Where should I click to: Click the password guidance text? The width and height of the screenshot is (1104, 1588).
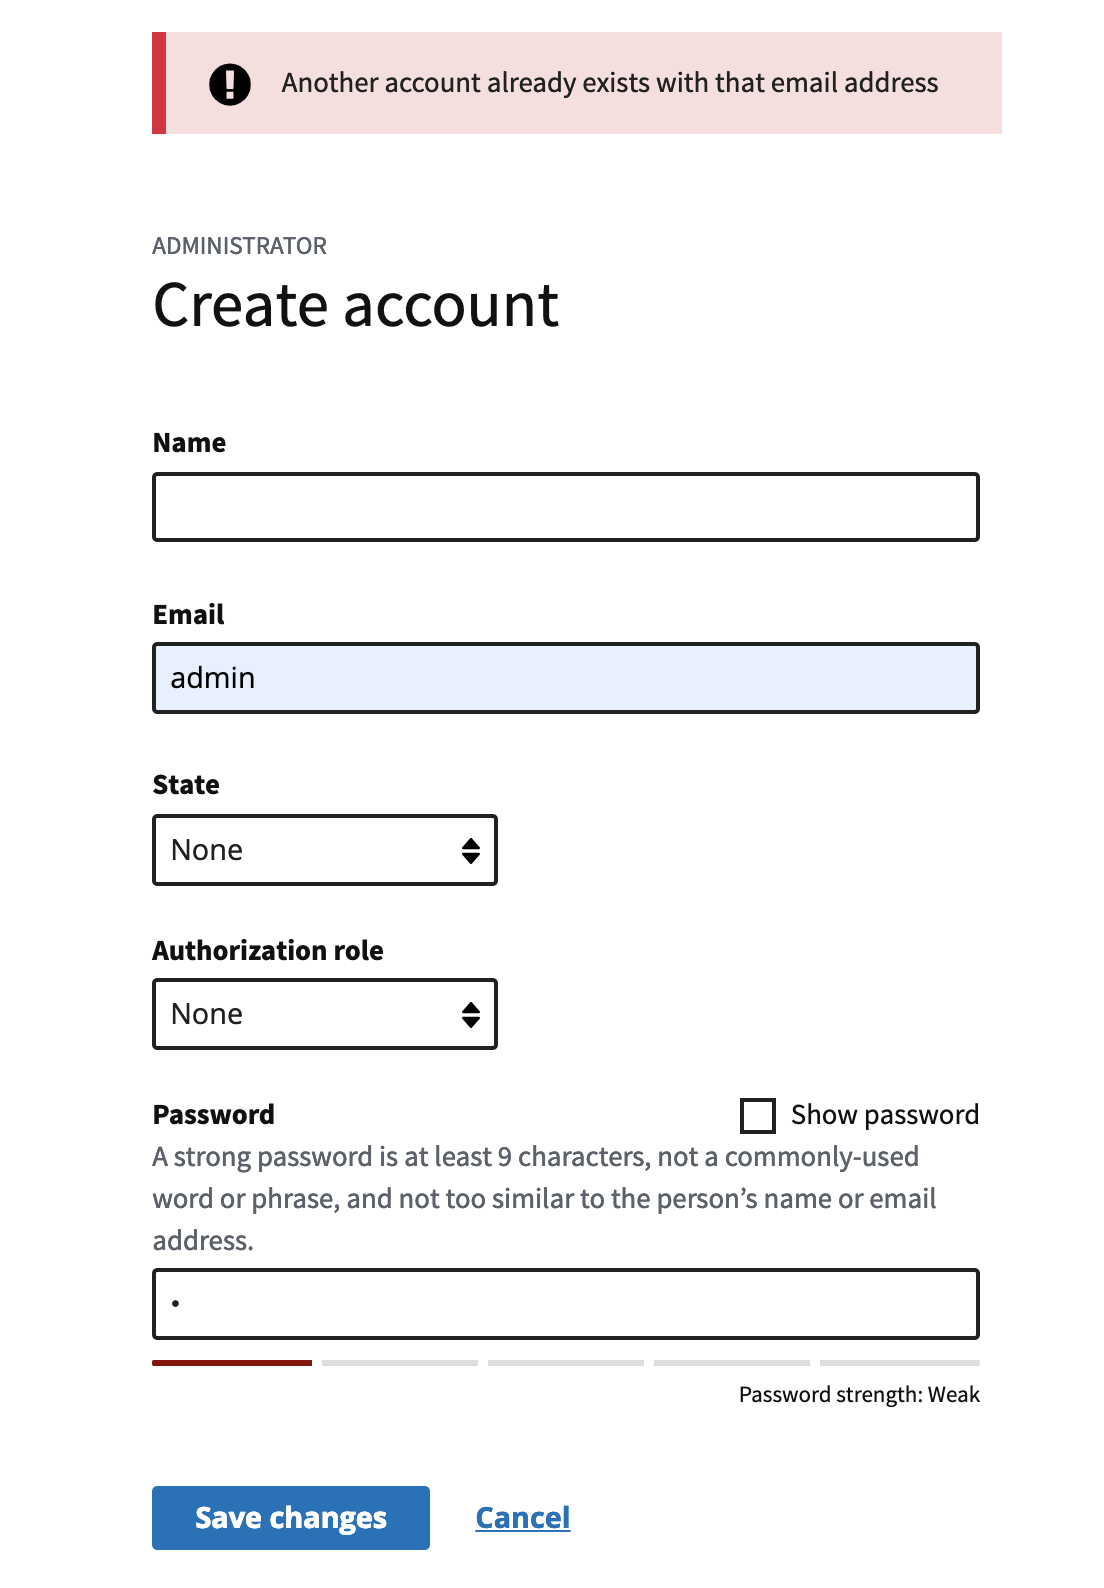pyautogui.click(x=545, y=1197)
